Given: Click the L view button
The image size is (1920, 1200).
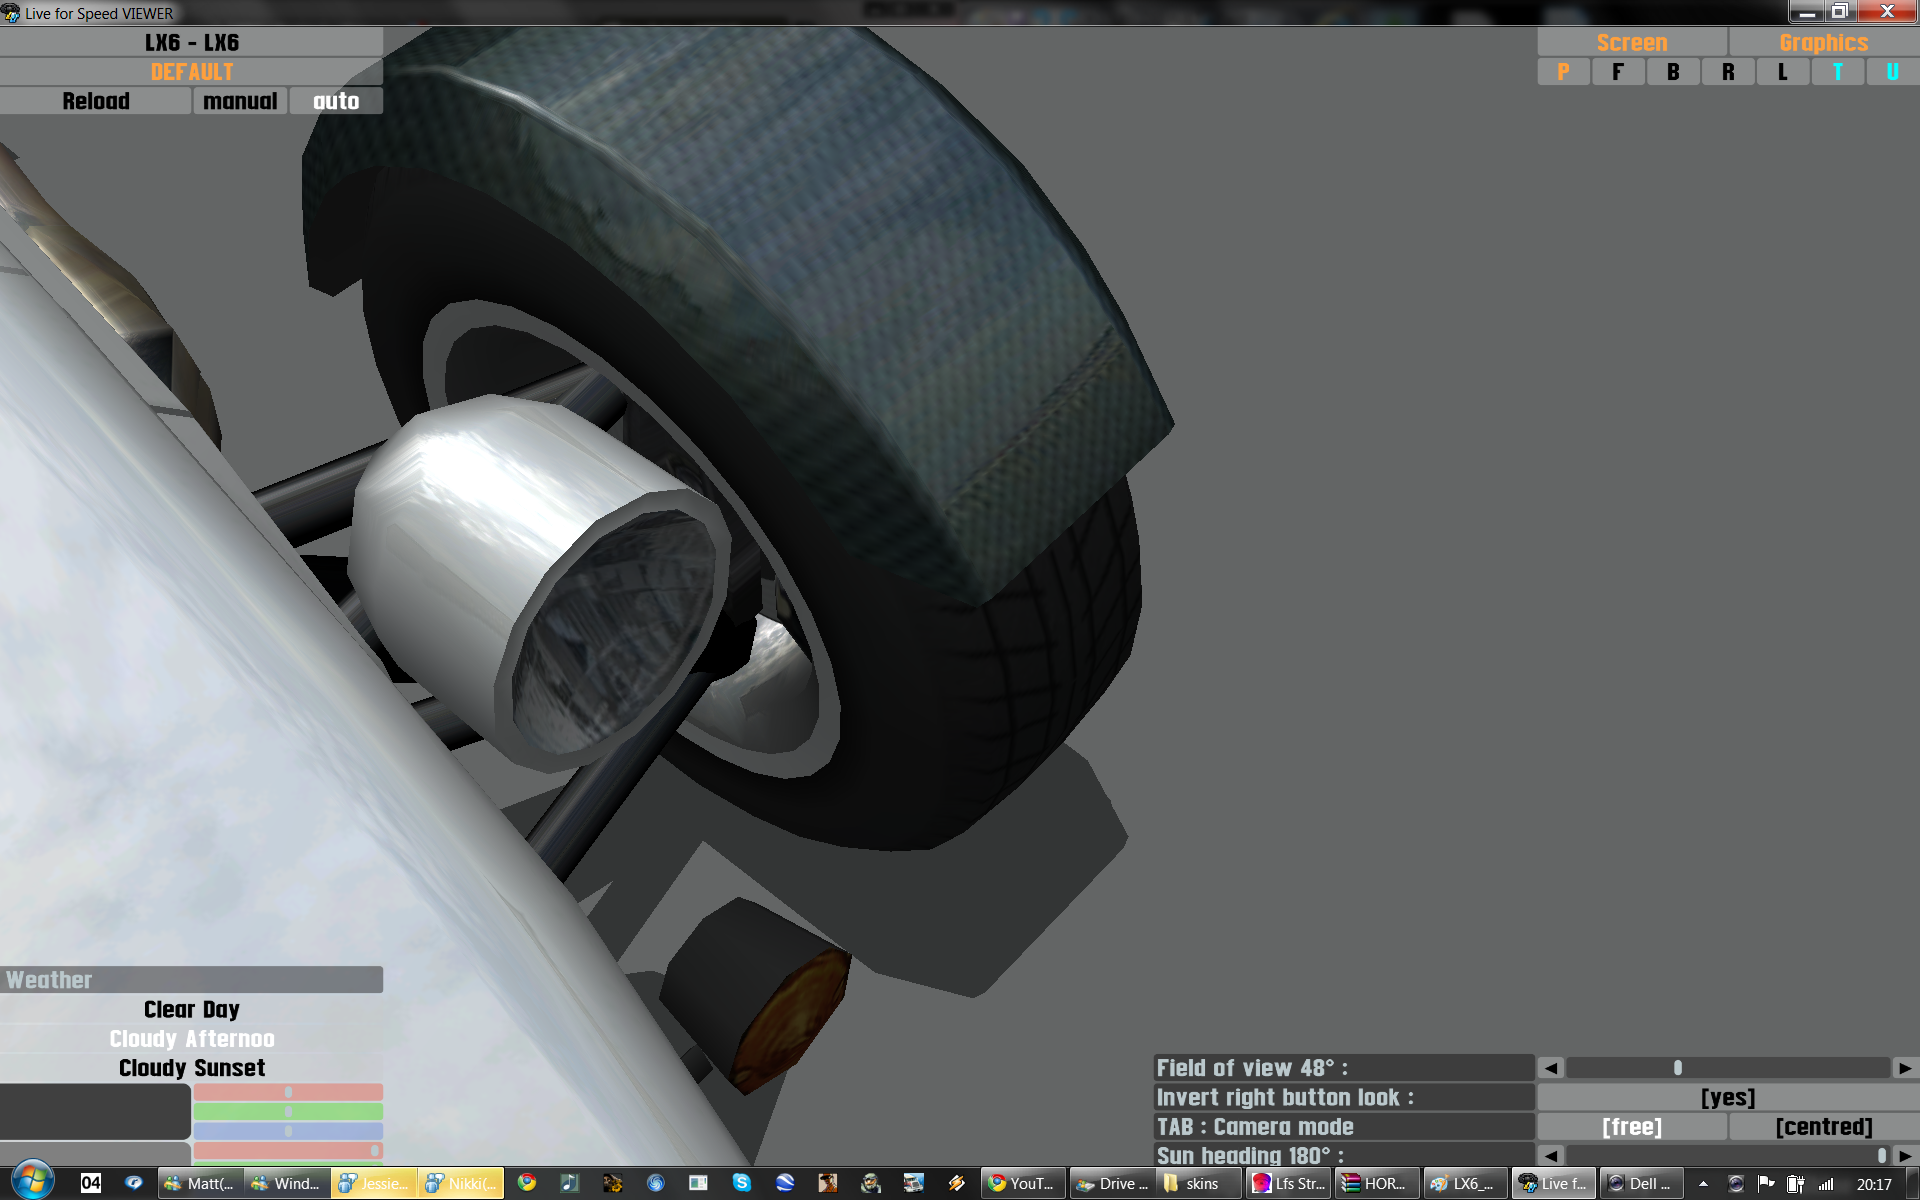Looking at the screenshot, I should (1783, 72).
